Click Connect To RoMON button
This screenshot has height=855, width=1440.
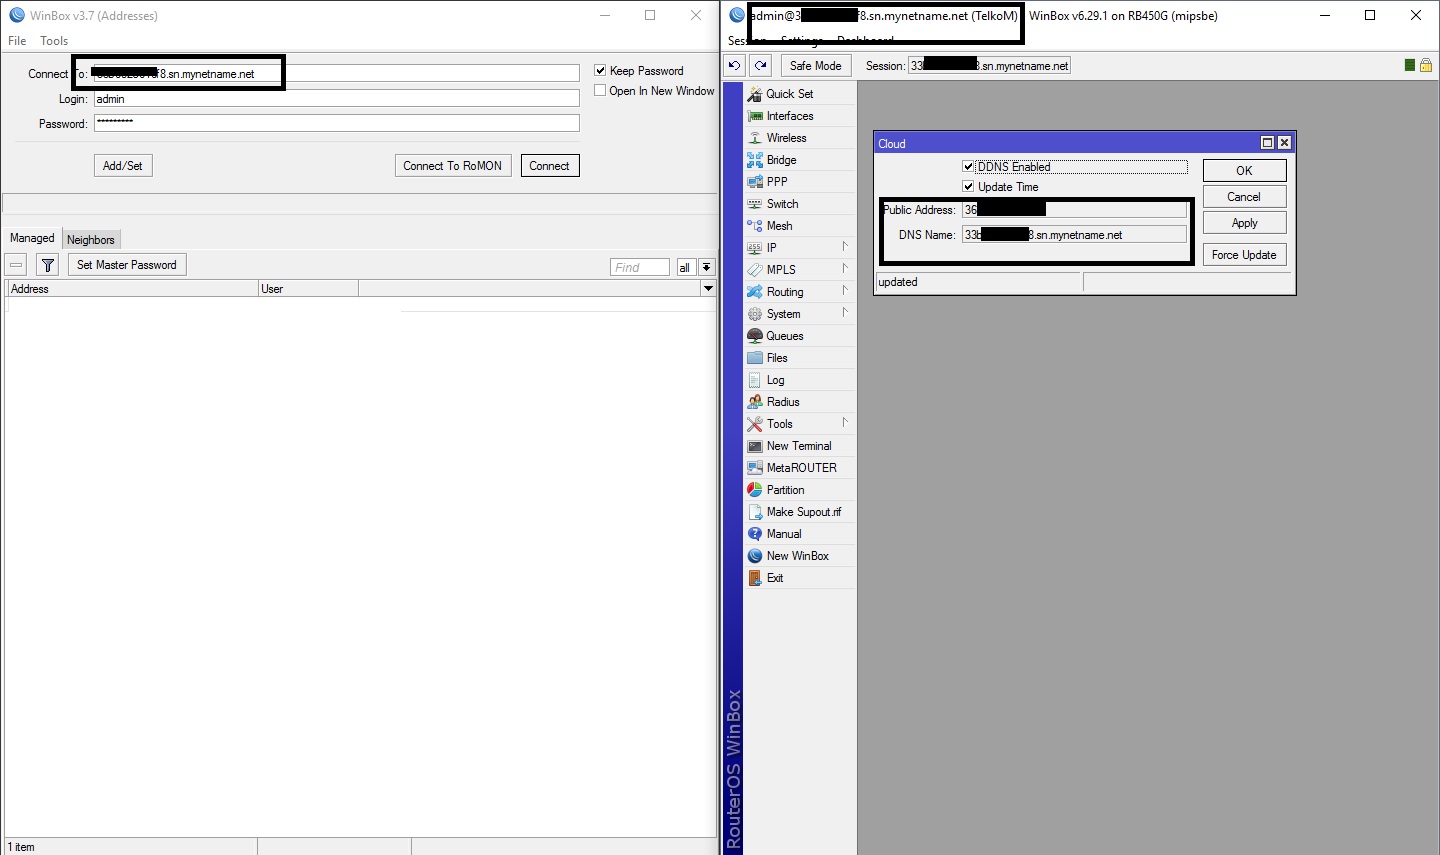pyautogui.click(x=453, y=166)
